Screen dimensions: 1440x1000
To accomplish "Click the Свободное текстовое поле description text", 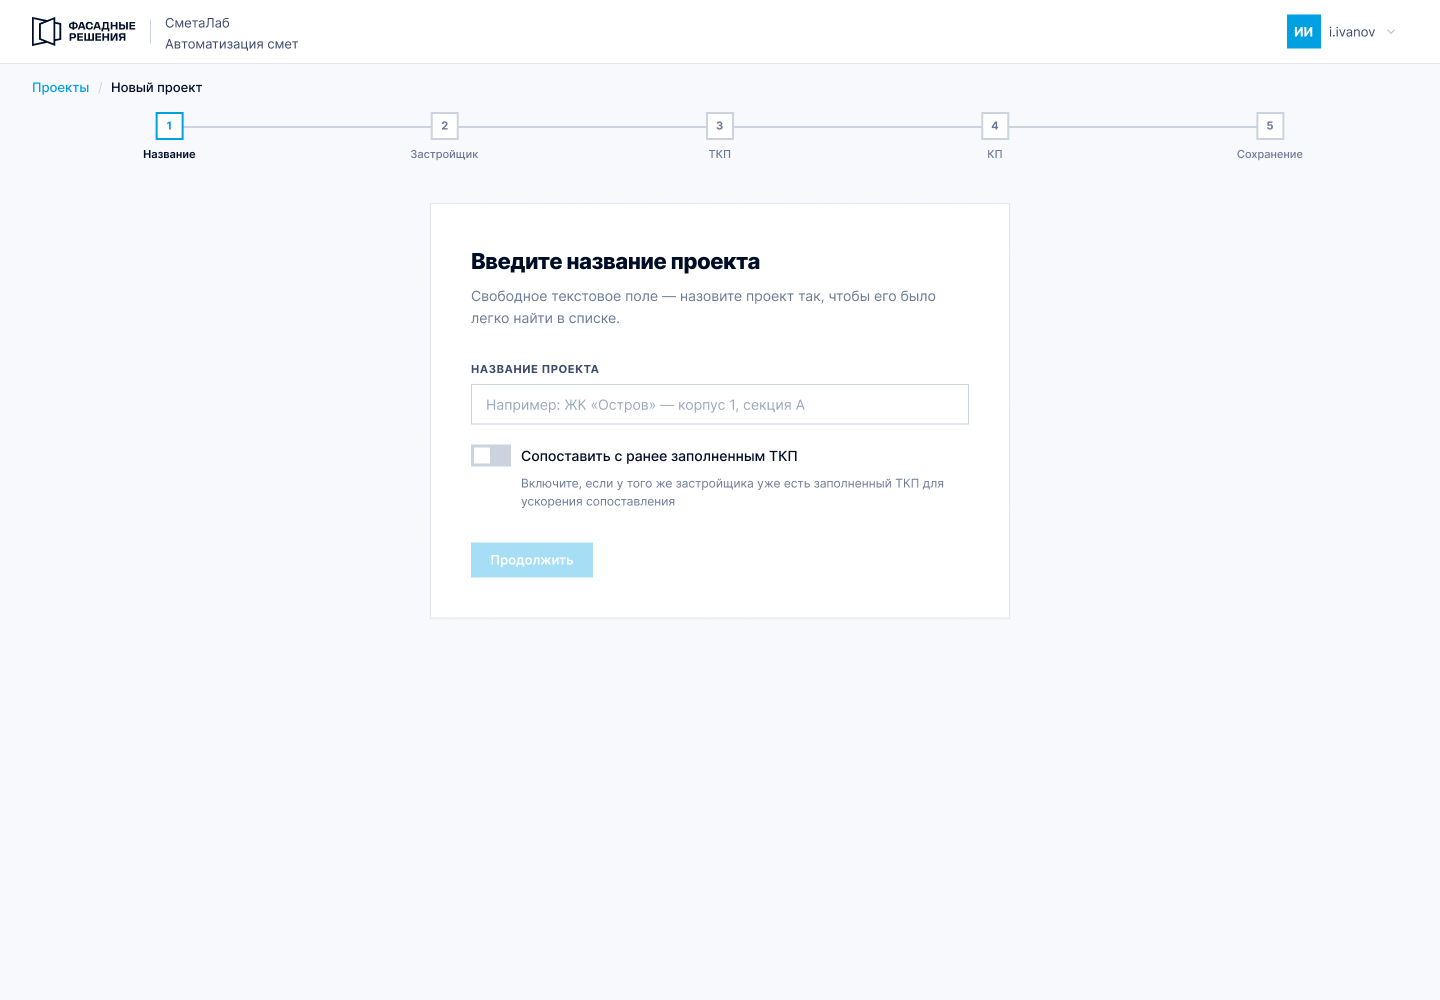I will [704, 307].
